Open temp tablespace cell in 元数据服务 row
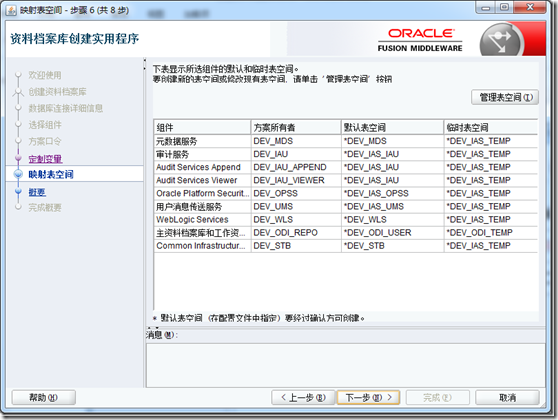This screenshot has width=558, height=420. (x=491, y=141)
